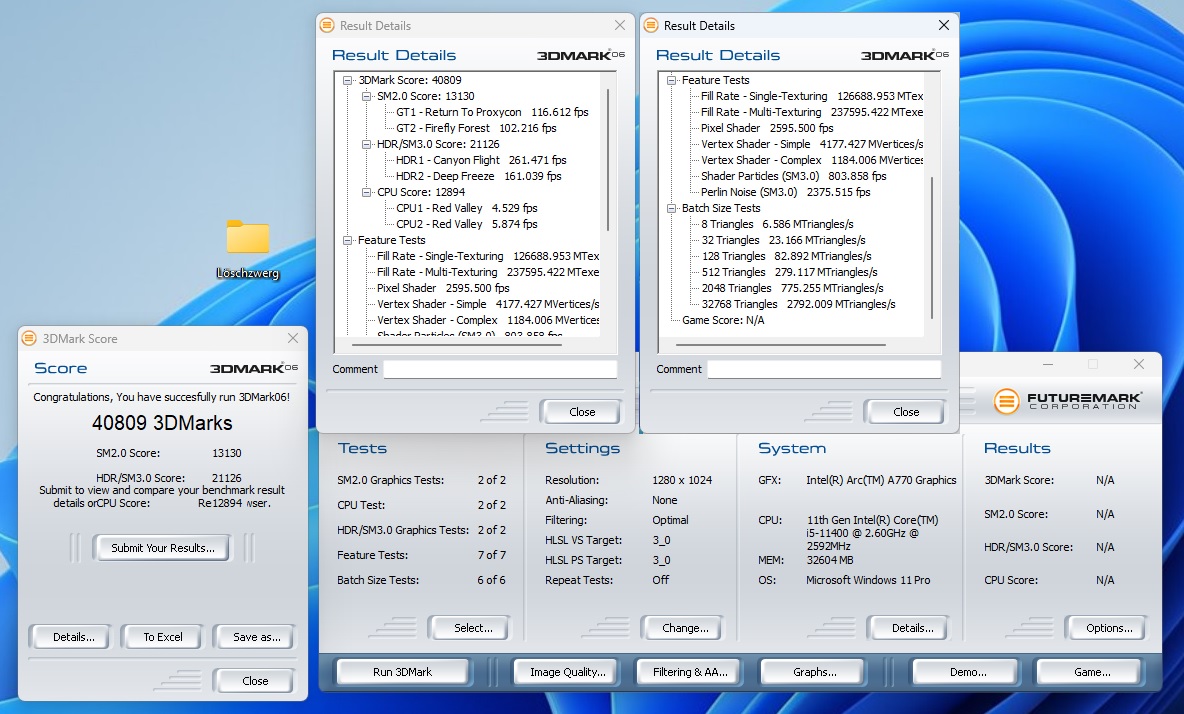Select the 2048 Triangles row
1184x714 pixels.
[x=792, y=288]
